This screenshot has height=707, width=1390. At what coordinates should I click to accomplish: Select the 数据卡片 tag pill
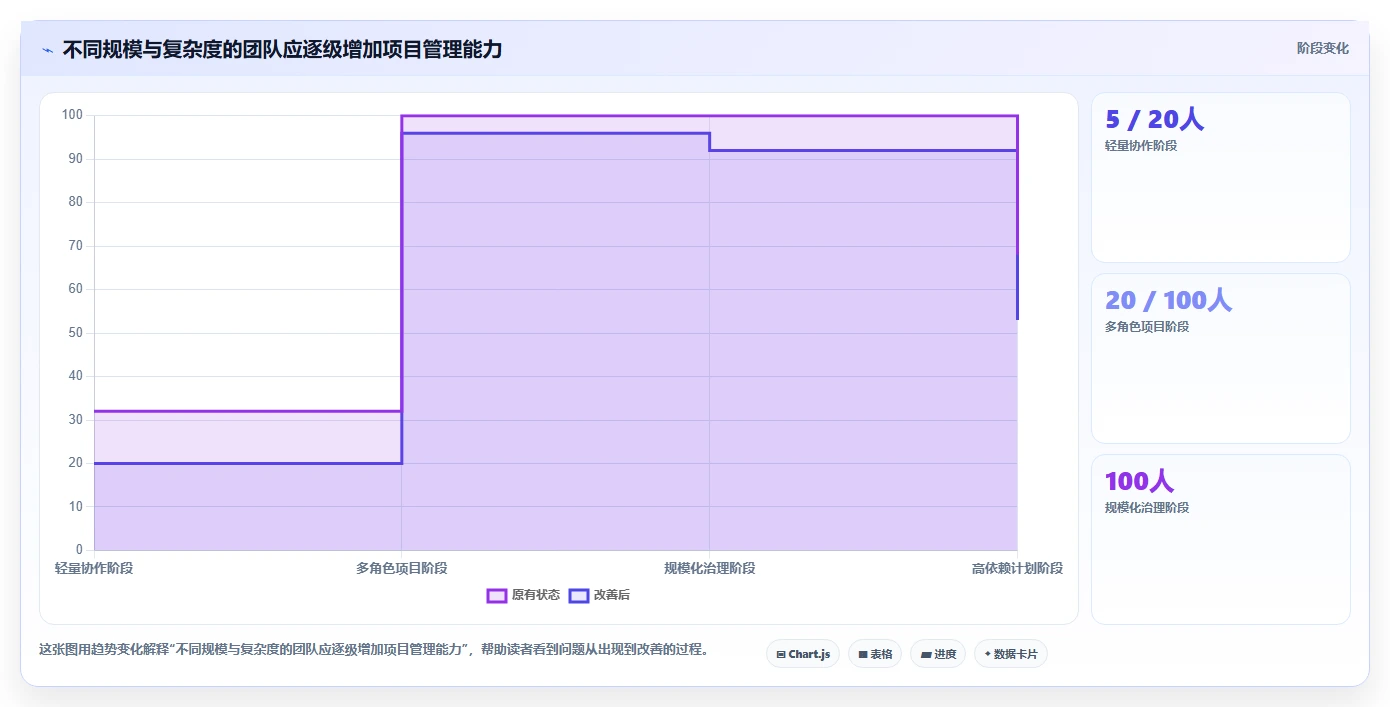1011,654
